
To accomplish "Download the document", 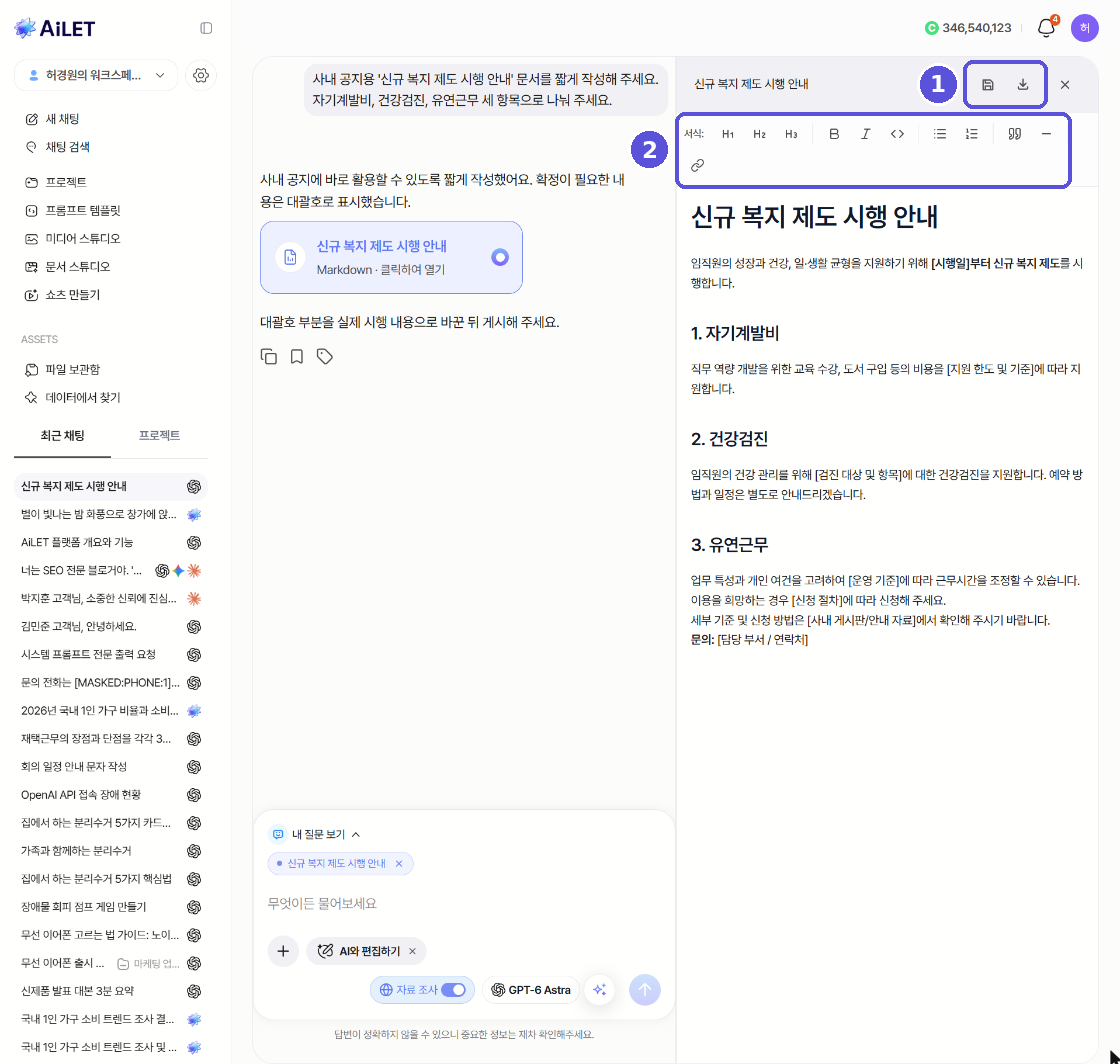I will pyautogui.click(x=1023, y=84).
